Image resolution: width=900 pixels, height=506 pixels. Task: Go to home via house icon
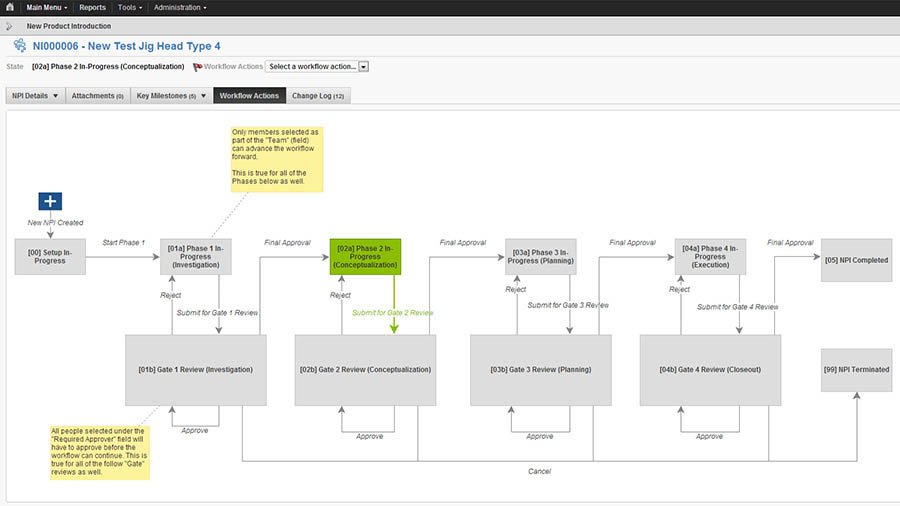coord(10,7)
